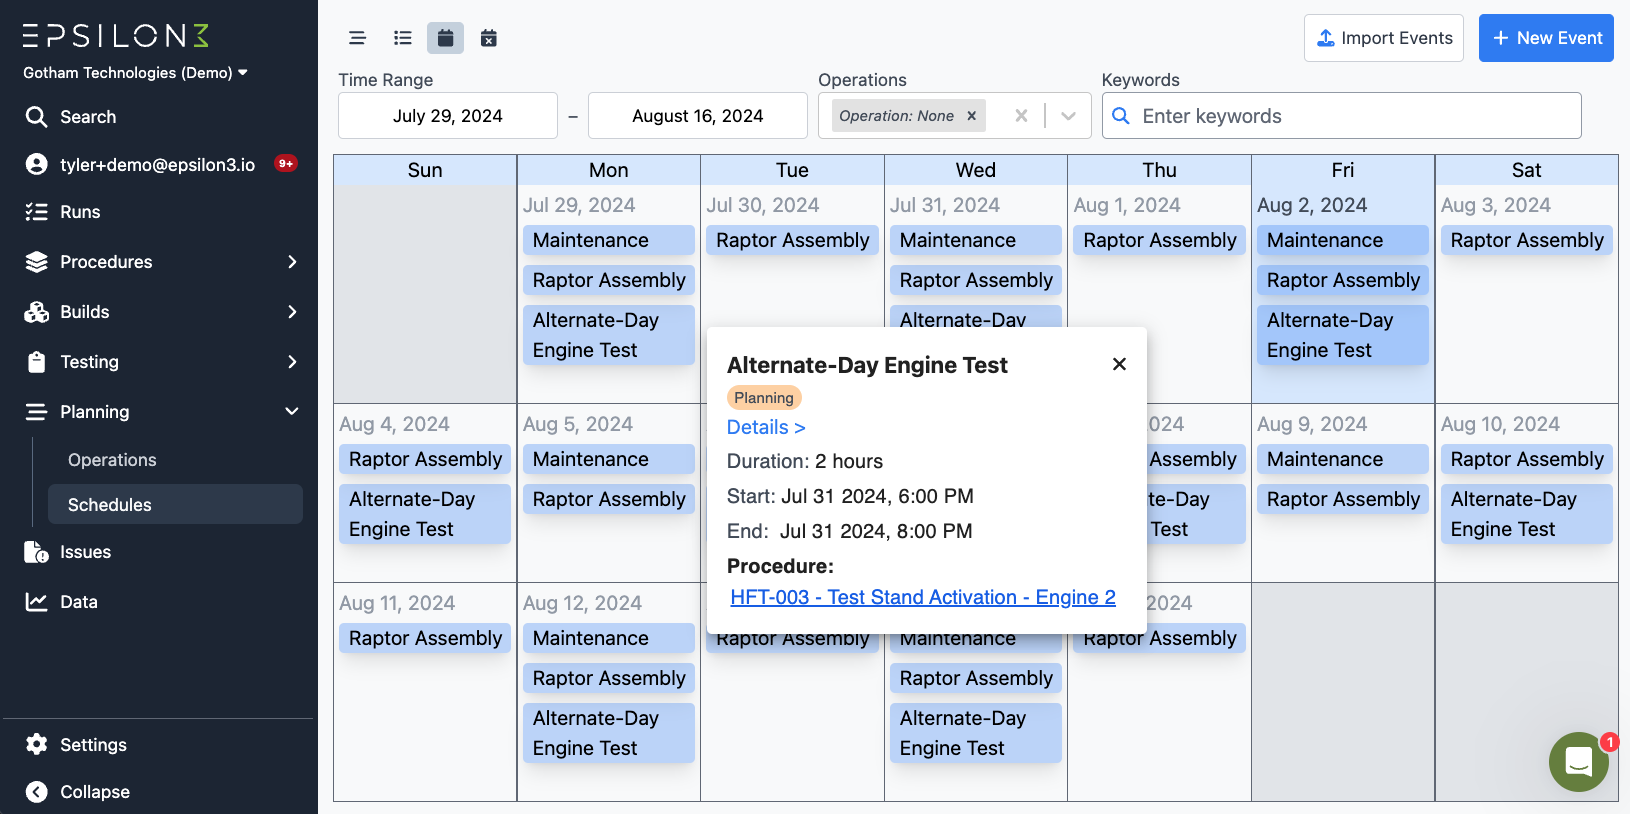Open the Maintenance event on Aug 9, 2024

pyautogui.click(x=1343, y=459)
